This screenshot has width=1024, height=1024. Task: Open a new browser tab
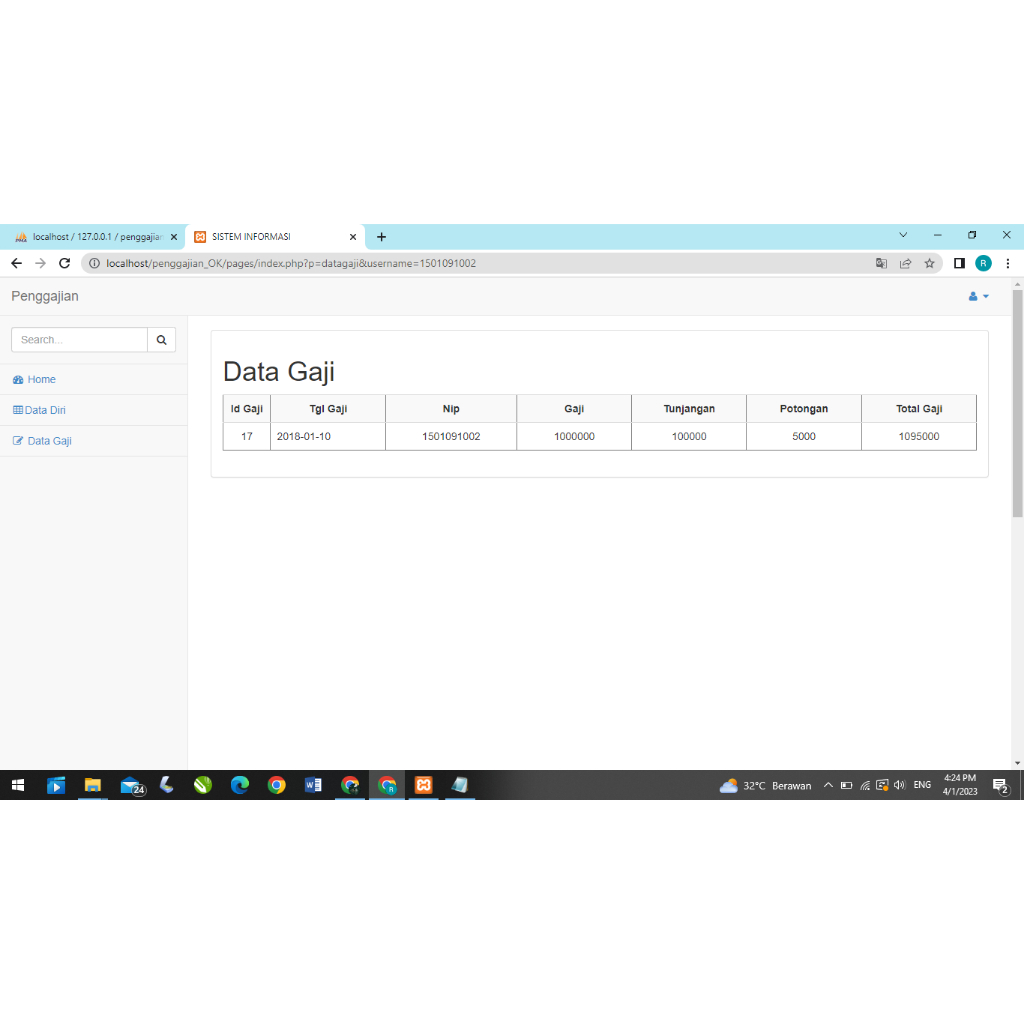click(x=381, y=237)
